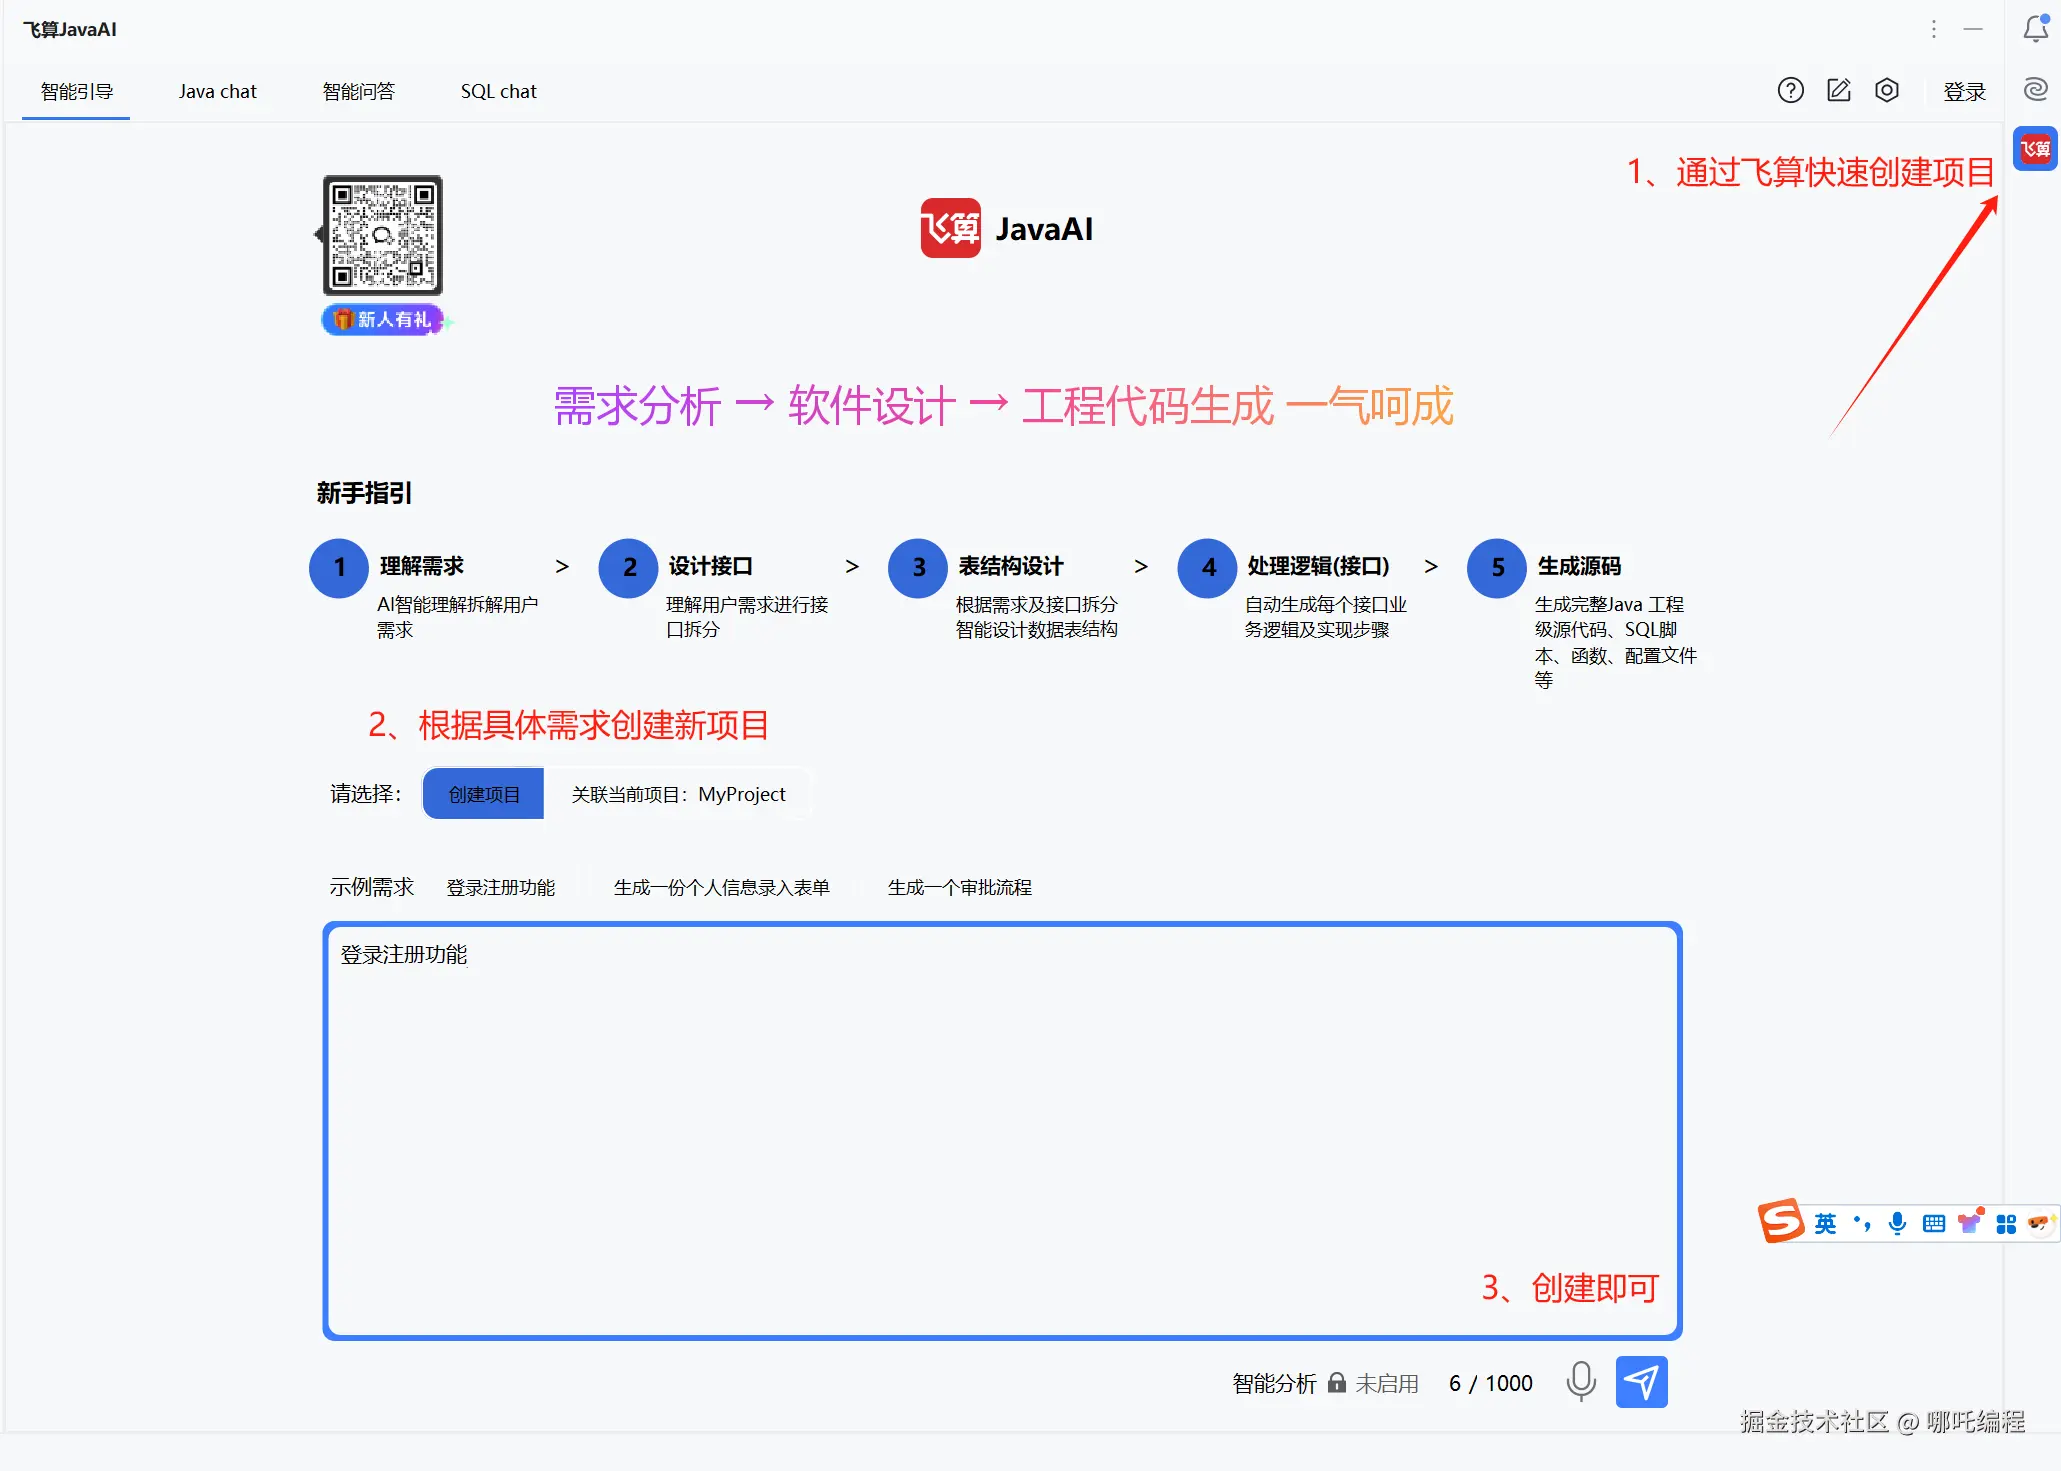The height and width of the screenshot is (1471, 2061).
Task: Click inside the requirement text input area
Action: [x=1000, y=1130]
